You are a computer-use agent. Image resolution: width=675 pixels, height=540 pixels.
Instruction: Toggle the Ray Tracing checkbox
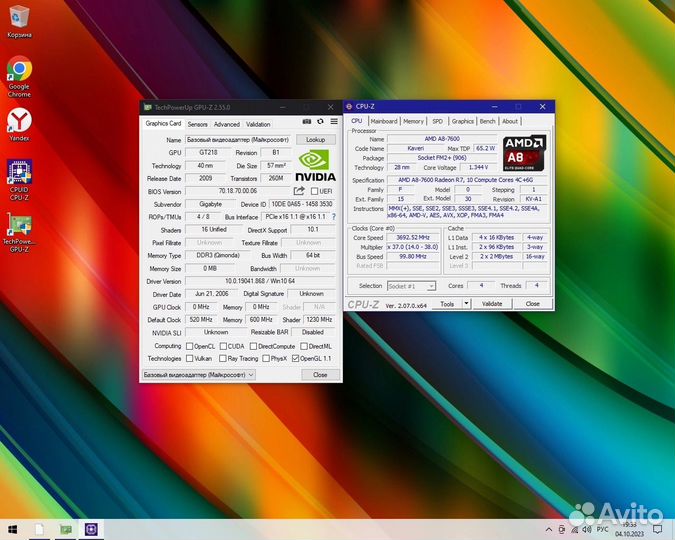pos(223,358)
